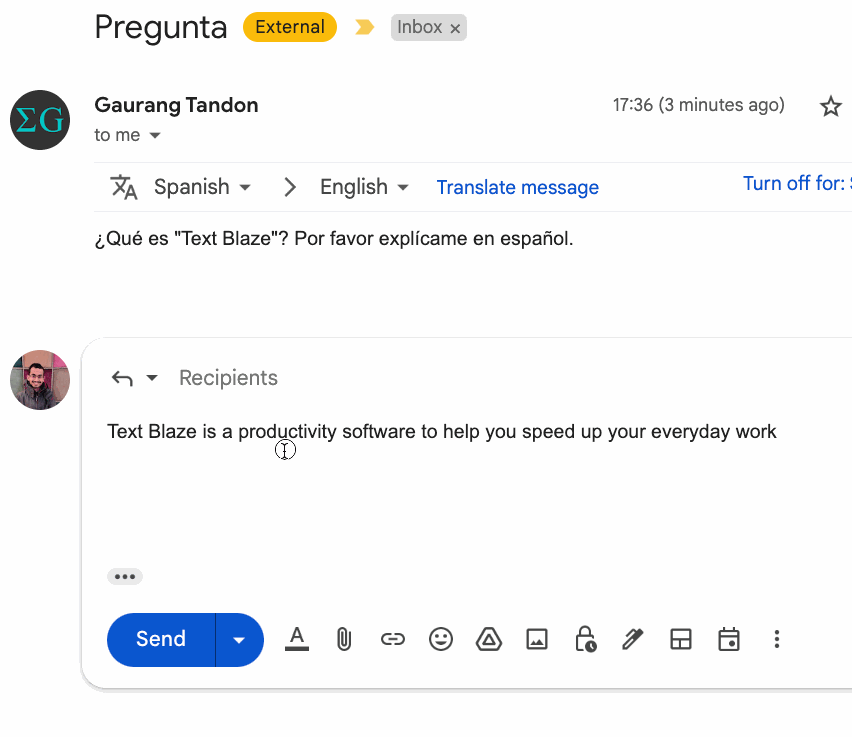This screenshot has height=737, width=852.
Task: Choose a layout template icon
Action: click(x=681, y=639)
